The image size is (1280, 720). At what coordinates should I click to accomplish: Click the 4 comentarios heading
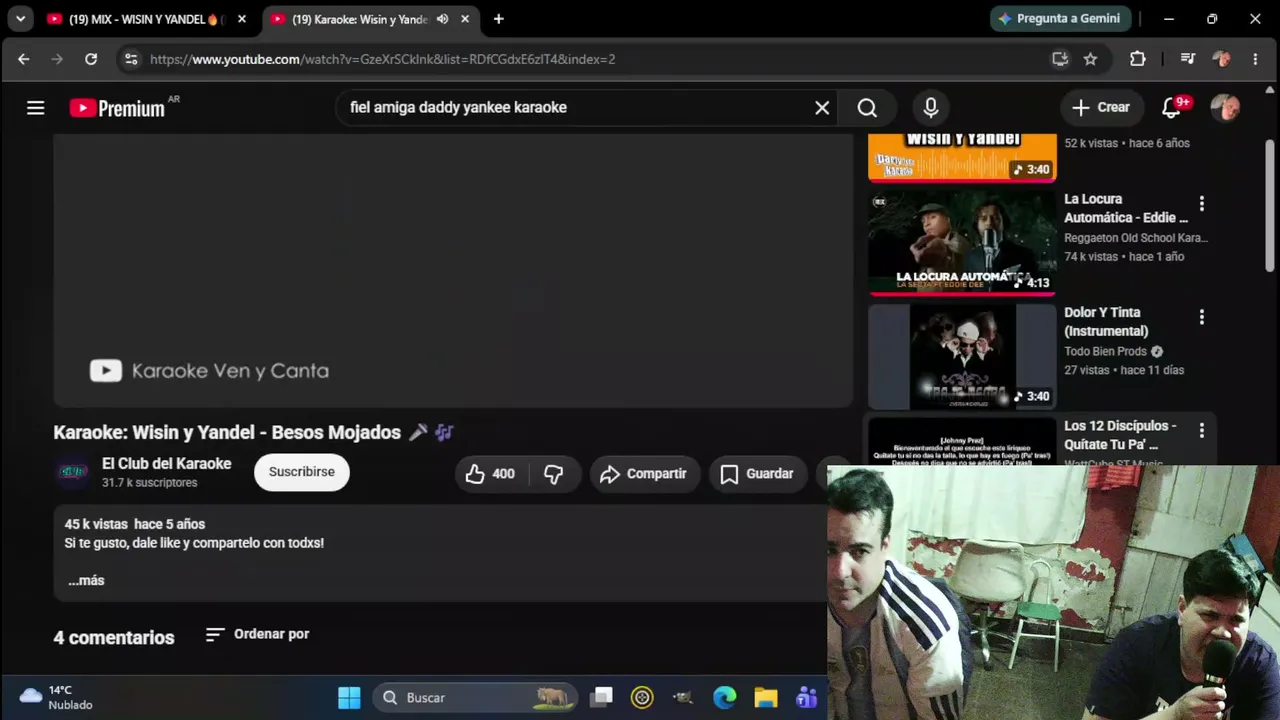click(114, 637)
